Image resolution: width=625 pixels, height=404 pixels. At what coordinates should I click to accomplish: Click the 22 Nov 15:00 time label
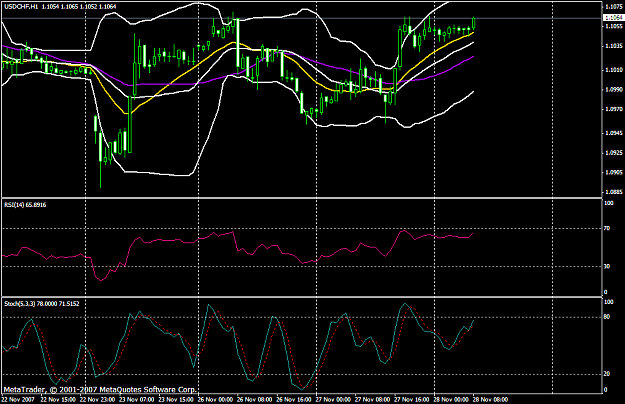58,399
